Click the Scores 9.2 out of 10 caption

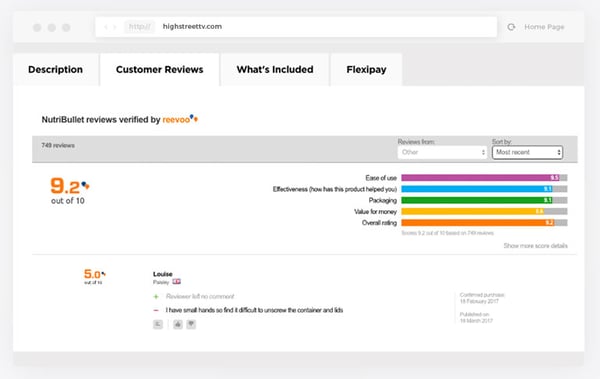(447, 233)
